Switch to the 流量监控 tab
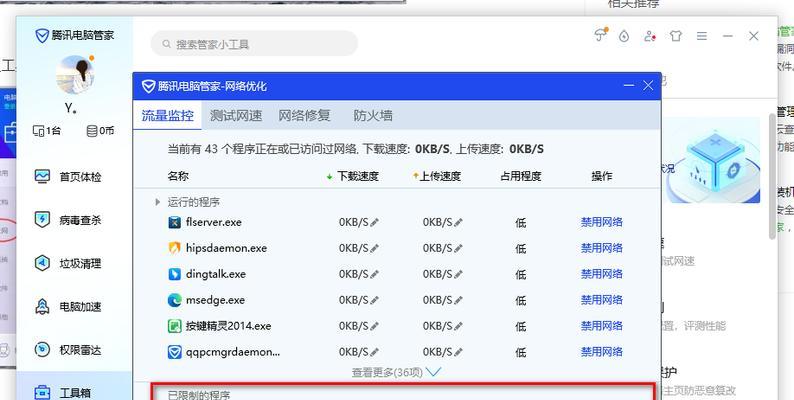The image size is (794, 400). point(168,115)
